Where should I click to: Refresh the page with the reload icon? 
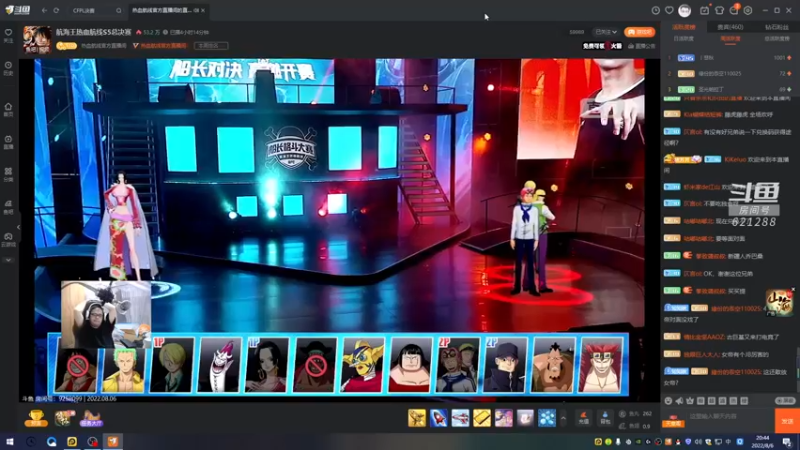coord(56,10)
